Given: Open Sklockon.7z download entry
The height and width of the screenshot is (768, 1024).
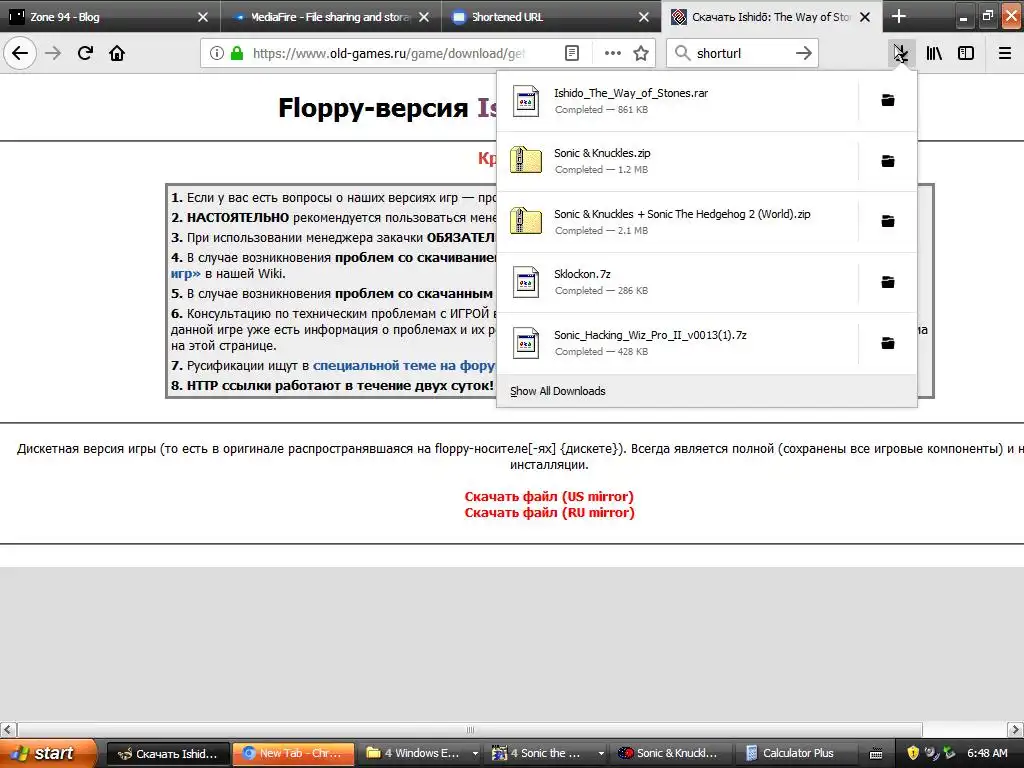Looking at the screenshot, I should [x=678, y=282].
